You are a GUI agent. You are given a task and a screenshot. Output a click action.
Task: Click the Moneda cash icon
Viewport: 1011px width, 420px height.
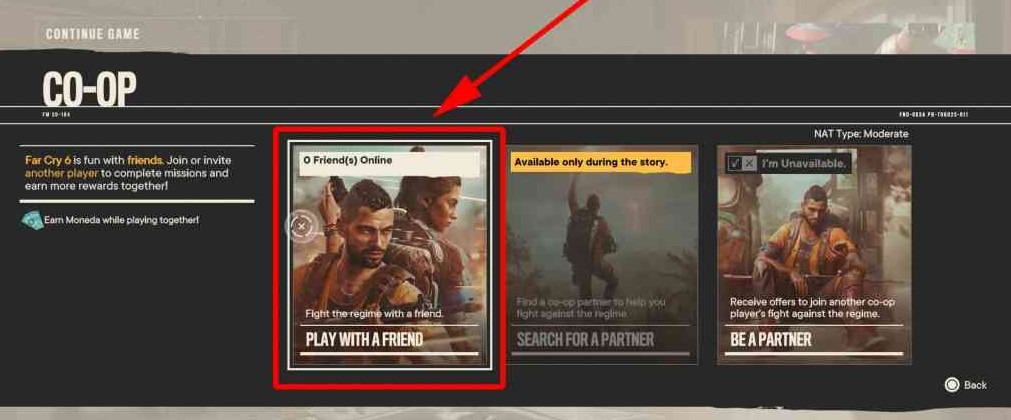(32, 220)
